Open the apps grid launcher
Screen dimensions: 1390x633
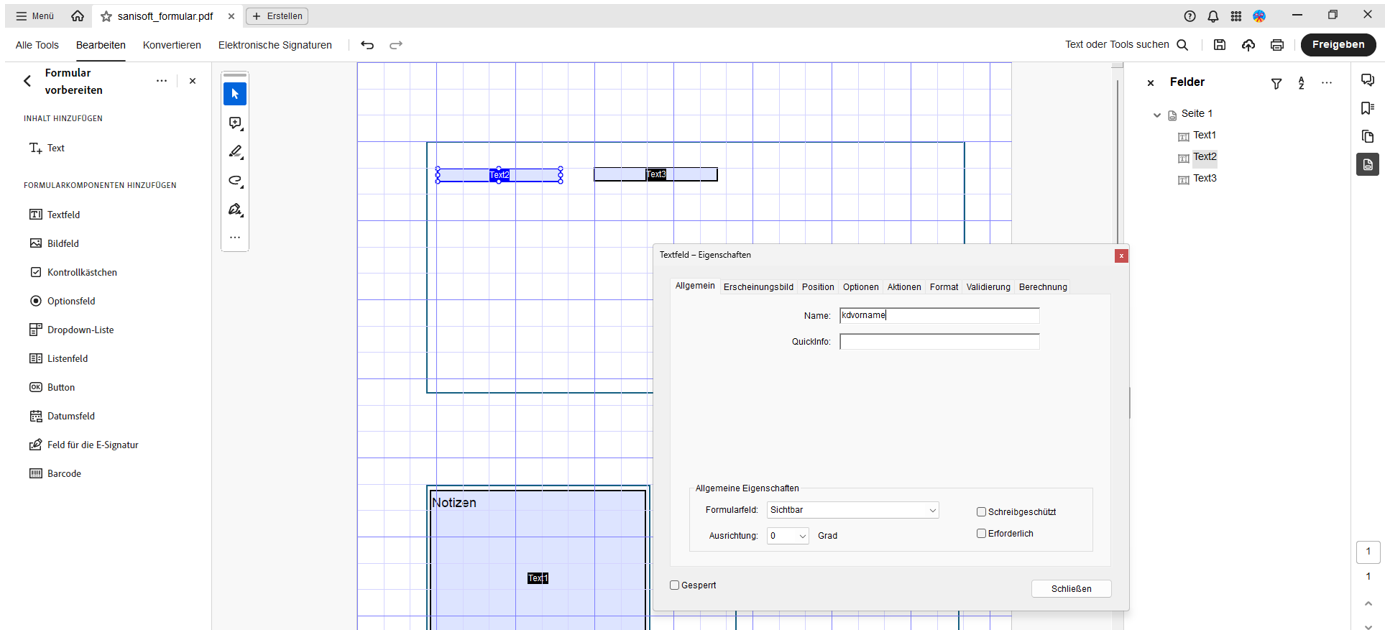(x=1236, y=16)
